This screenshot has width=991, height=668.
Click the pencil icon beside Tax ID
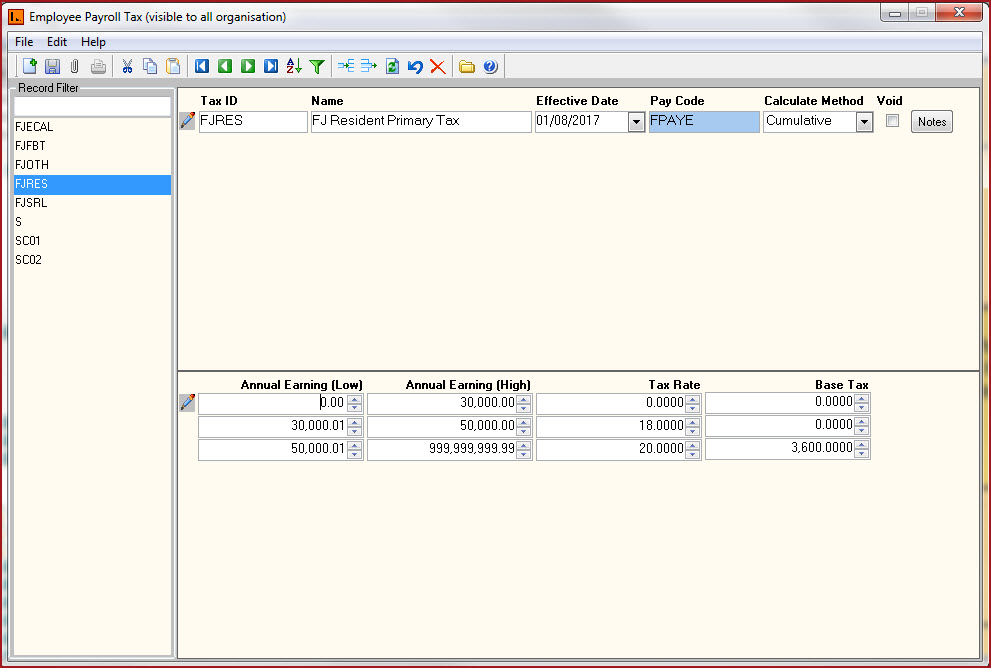[x=187, y=121]
